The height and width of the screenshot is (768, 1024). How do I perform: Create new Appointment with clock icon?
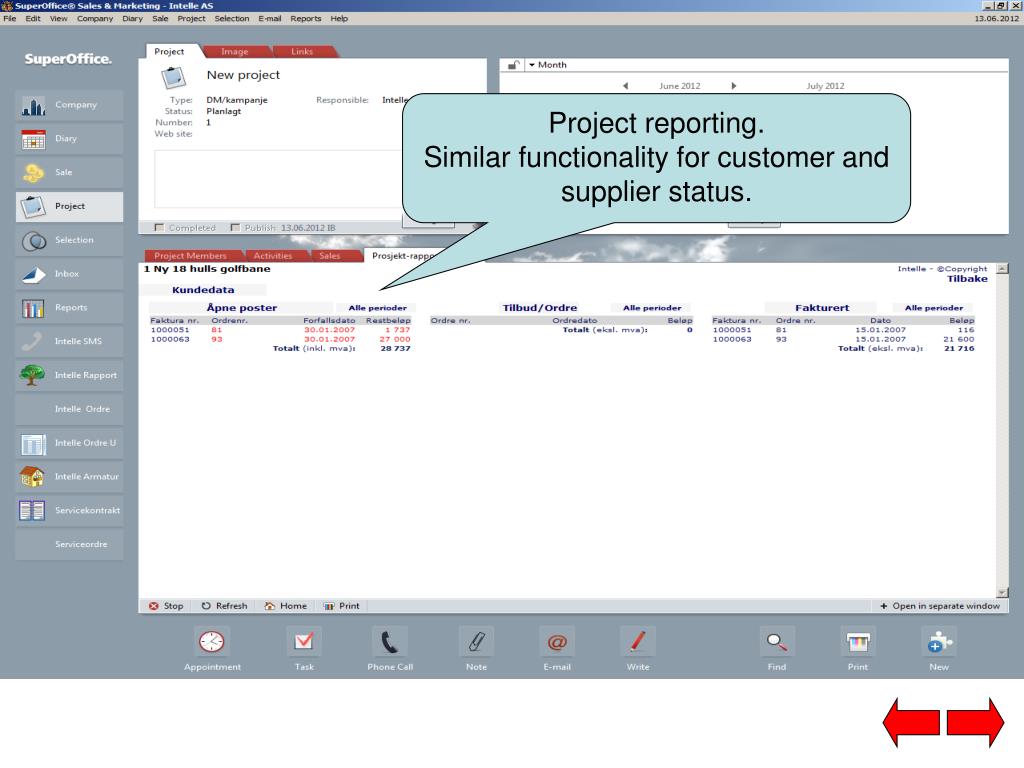point(212,643)
